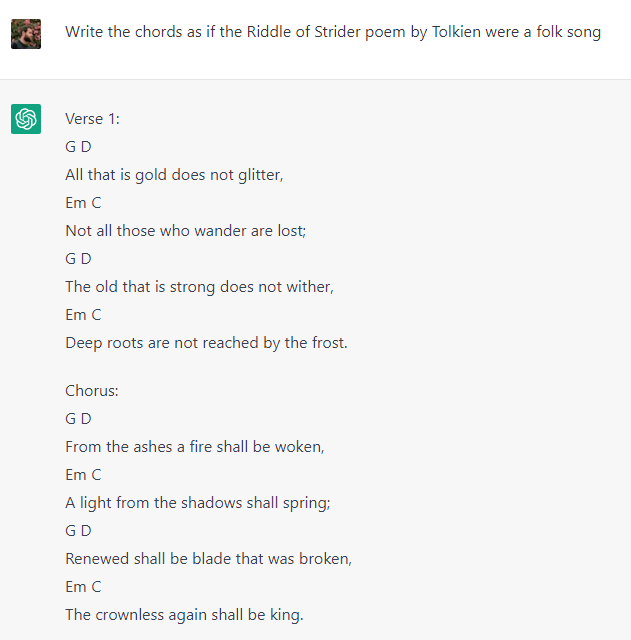631x640 pixels.
Task: Click 'The old that is strong does not wither,'
Action: click(200, 287)
